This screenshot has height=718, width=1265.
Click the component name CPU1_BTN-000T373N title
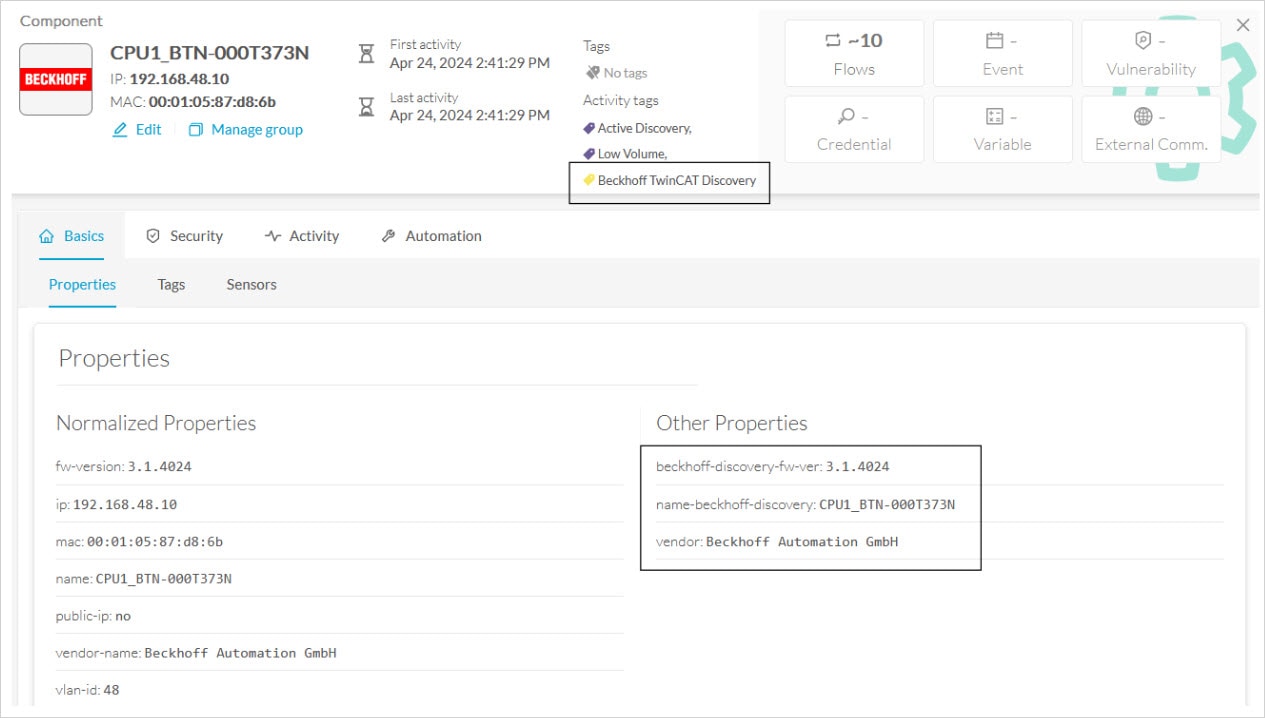pyautogui.click(x=209, y=54)
